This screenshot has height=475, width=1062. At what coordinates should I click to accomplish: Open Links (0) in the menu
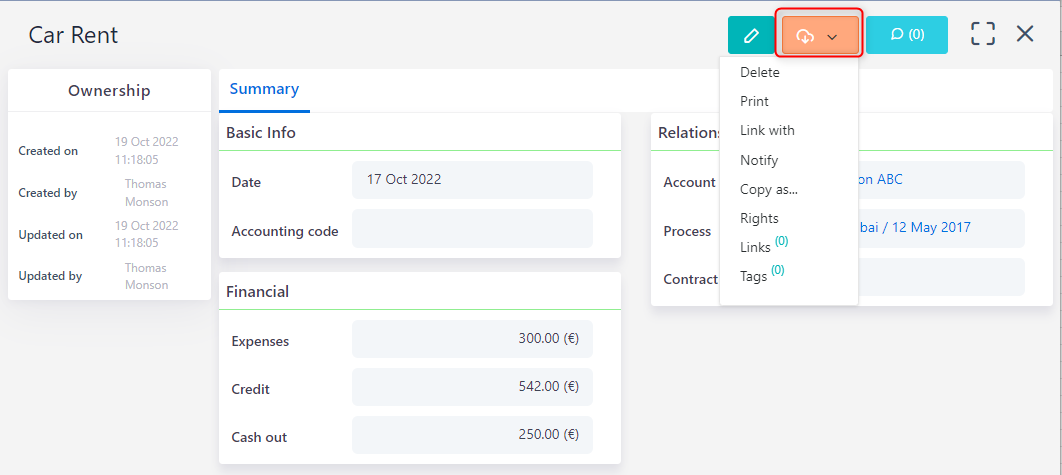(x=756, y=247)
